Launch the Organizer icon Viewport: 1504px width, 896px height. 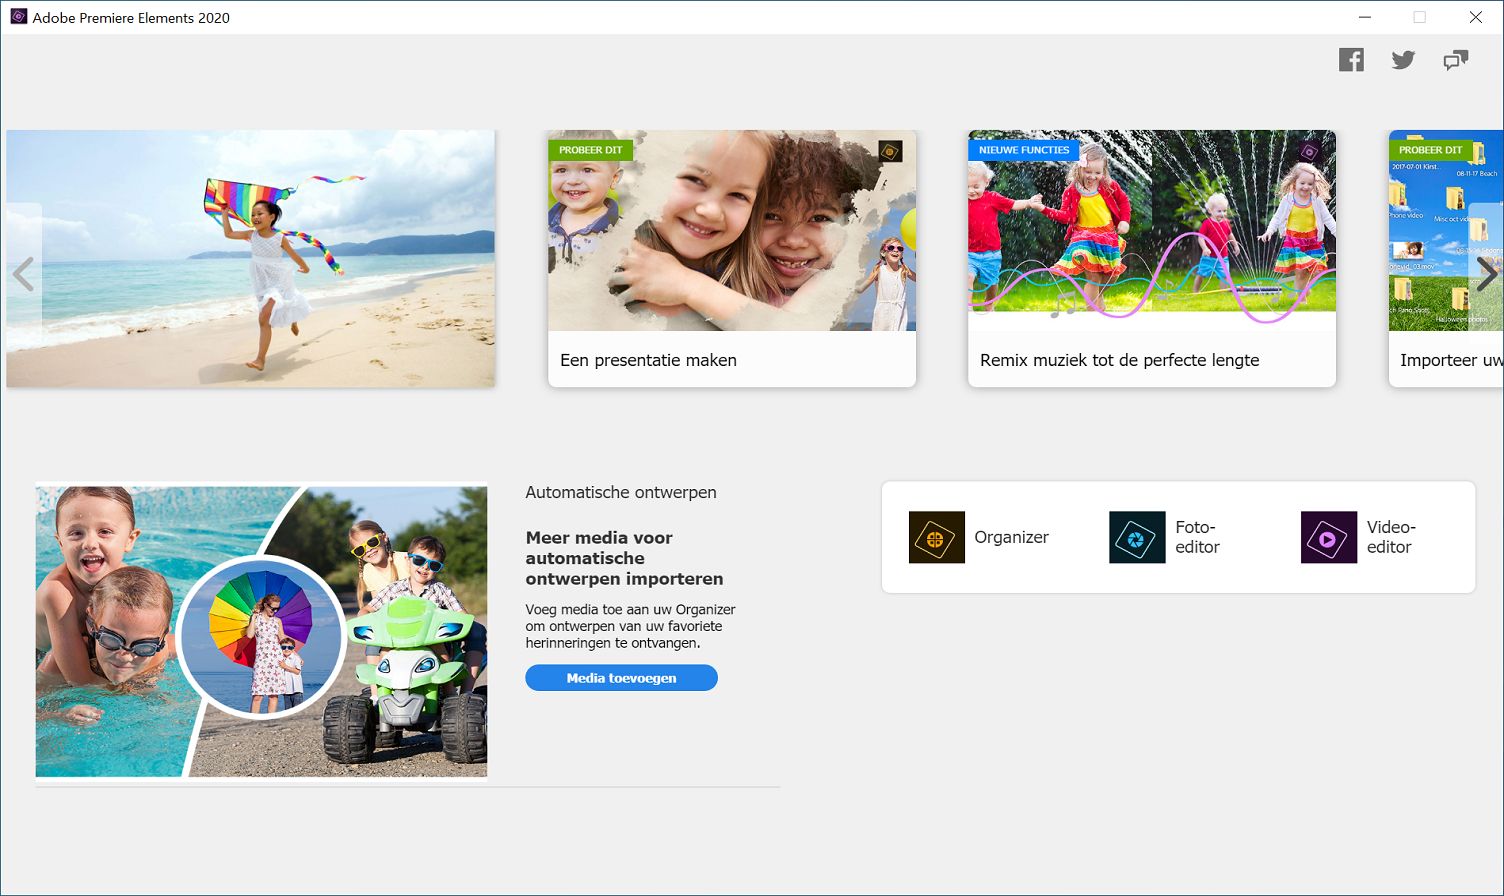[x=936, y=537]
